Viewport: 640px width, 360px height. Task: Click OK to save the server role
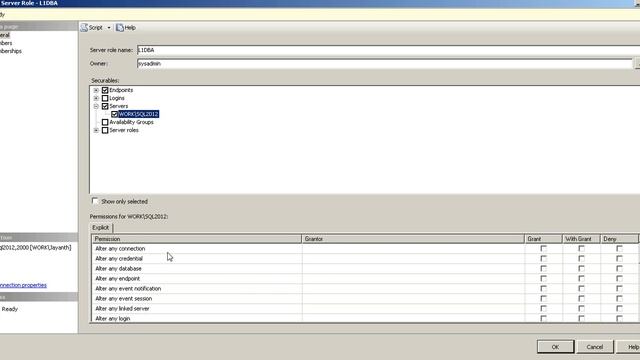click(x=555, y=347)
